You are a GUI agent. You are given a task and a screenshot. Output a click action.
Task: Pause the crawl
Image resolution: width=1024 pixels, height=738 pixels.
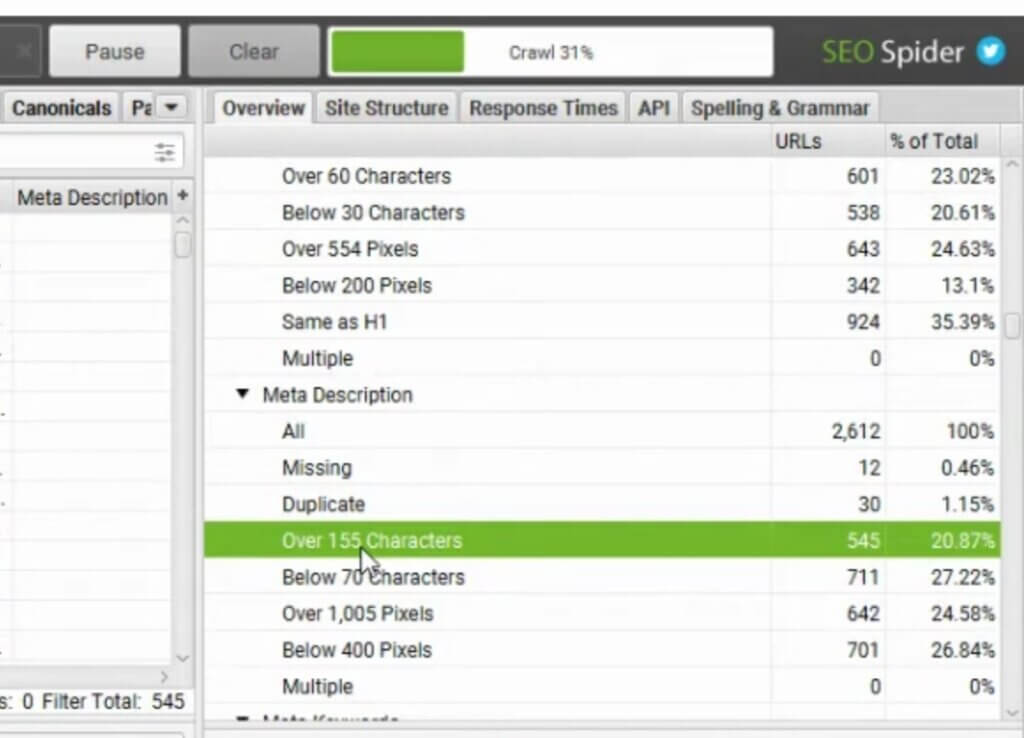(115, 52)
